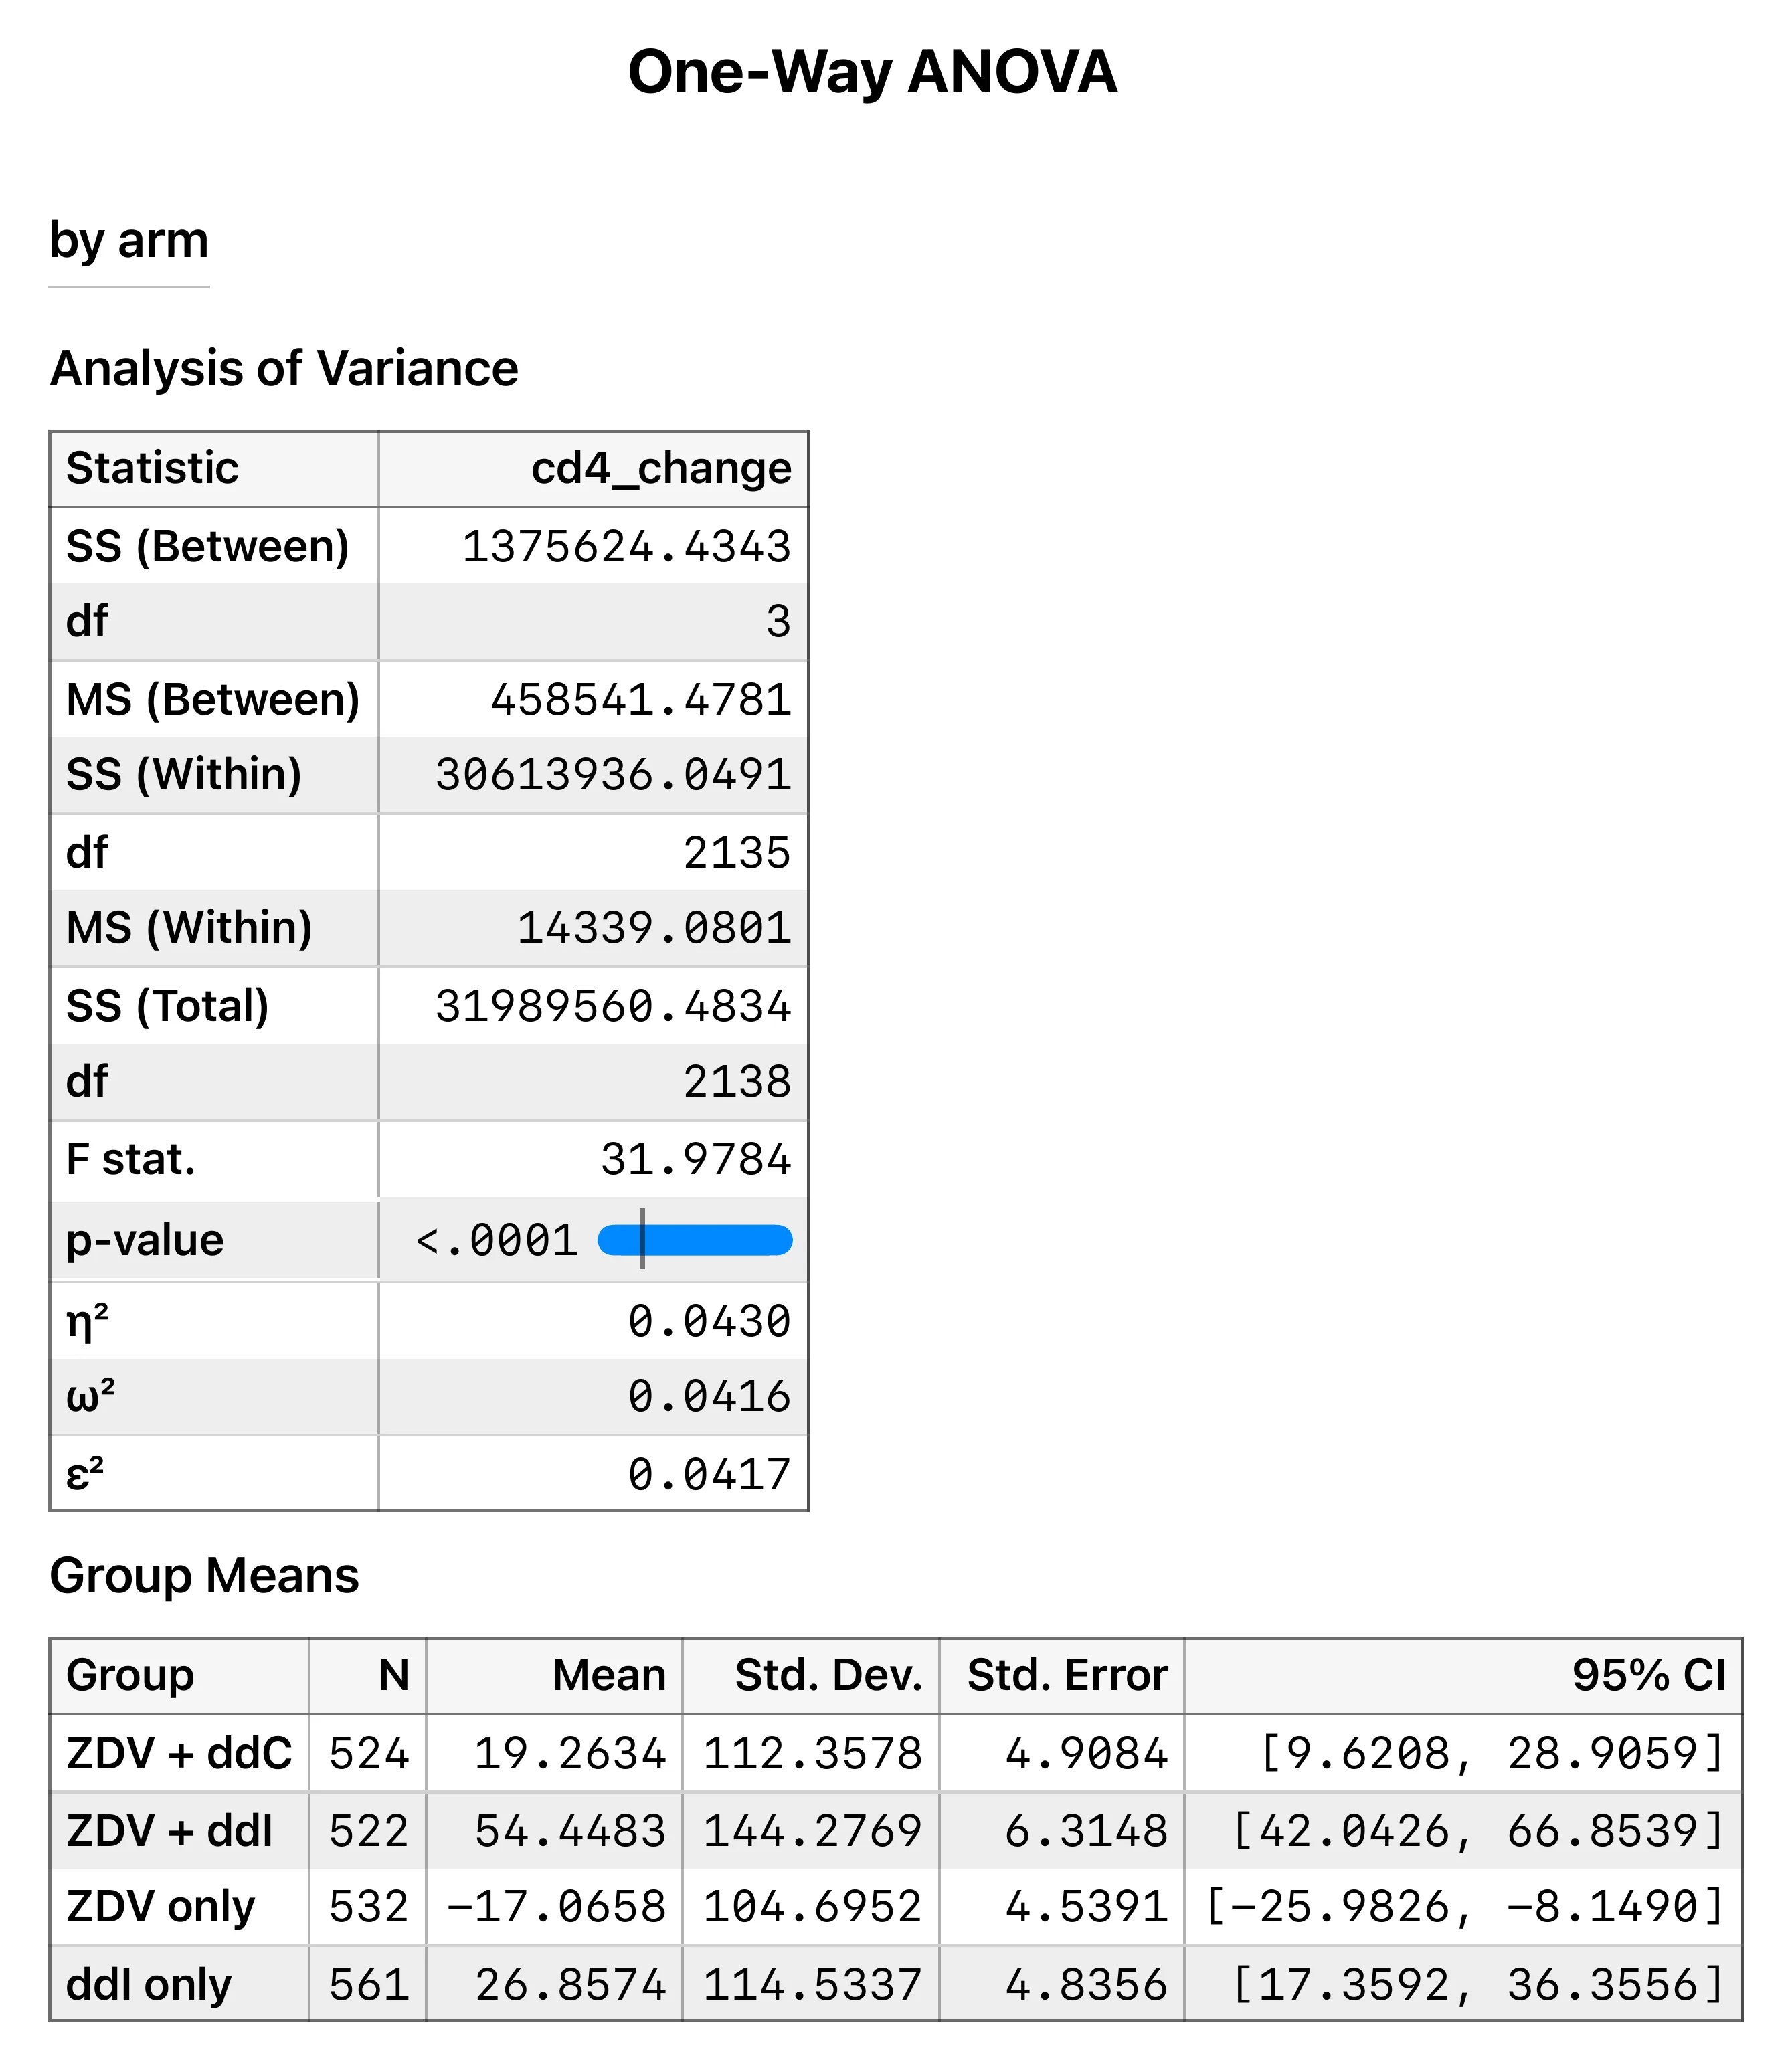Screen dimensions: 1792x2070
Task: Click the eta squared value 0.0430
Action: (x=710, y=1322)
